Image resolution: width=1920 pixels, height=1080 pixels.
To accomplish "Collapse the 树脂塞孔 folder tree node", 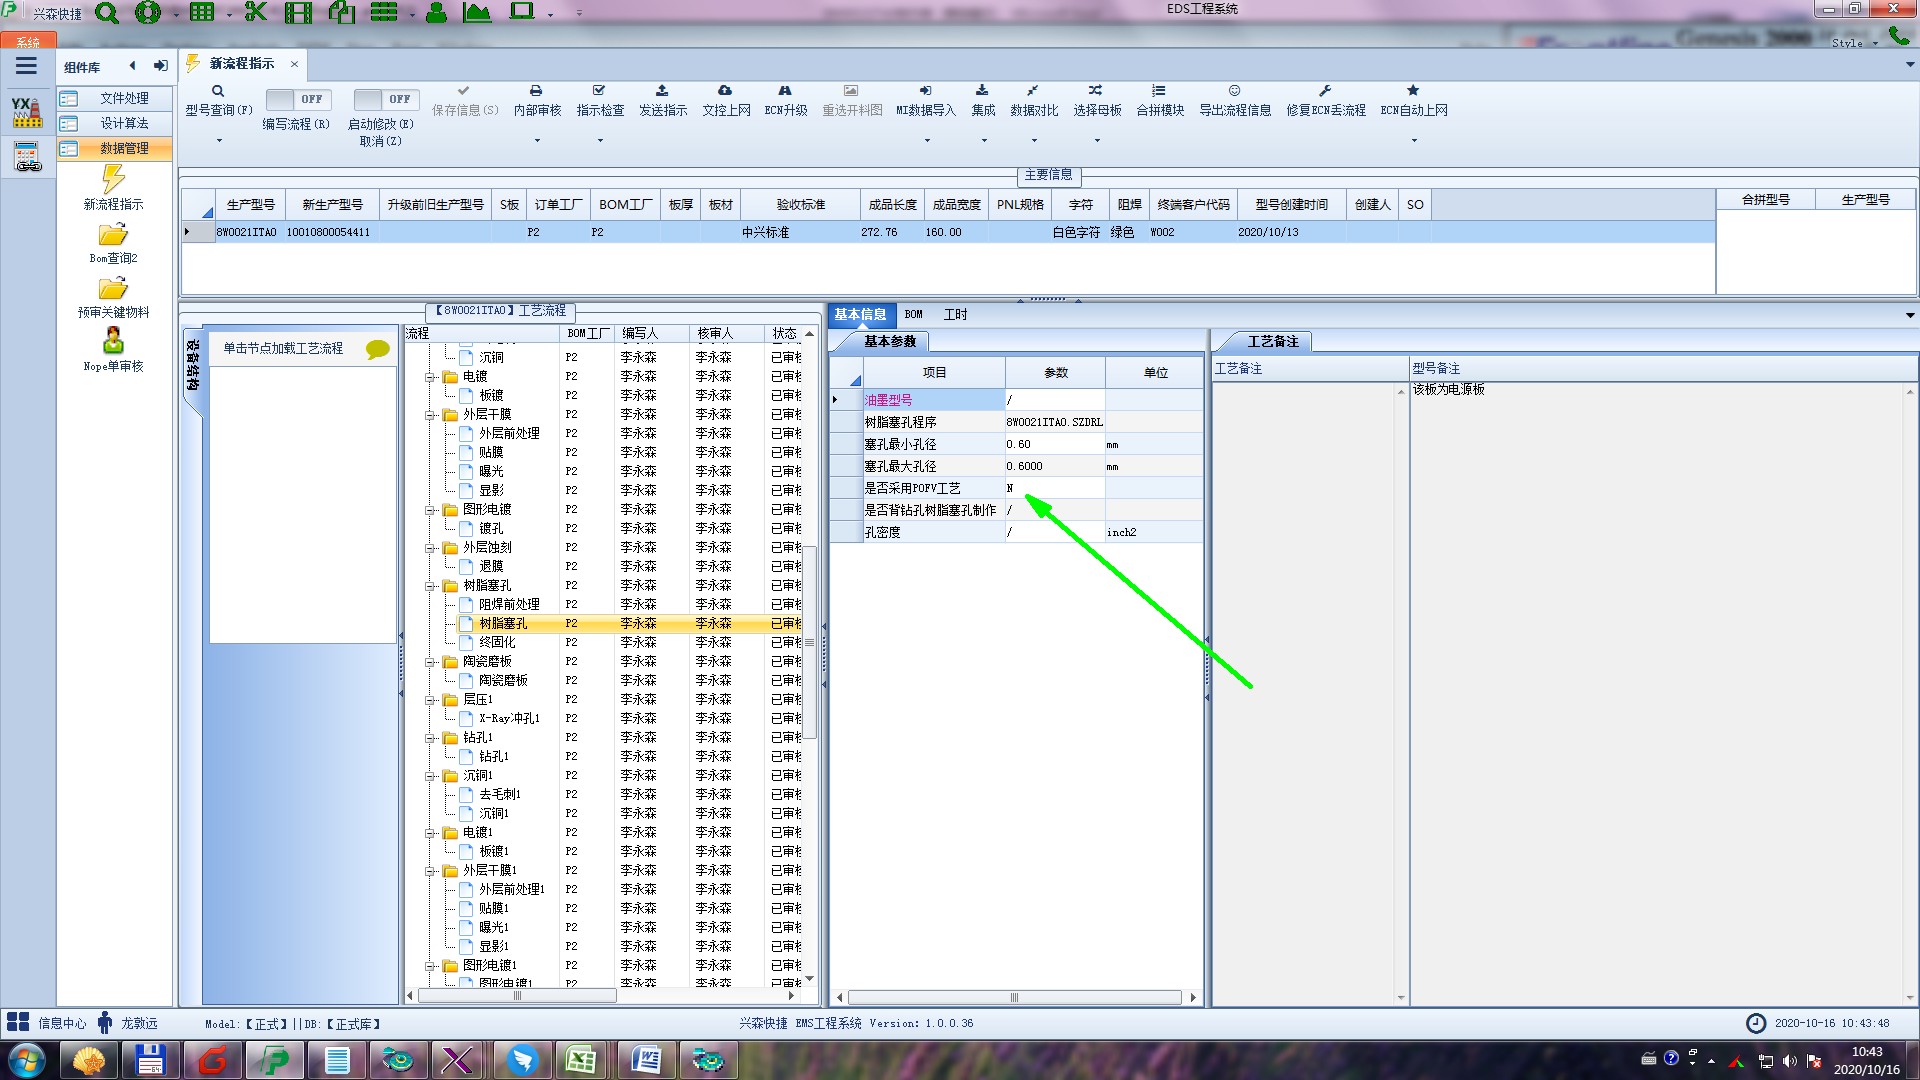I will (x=430, y=586).
